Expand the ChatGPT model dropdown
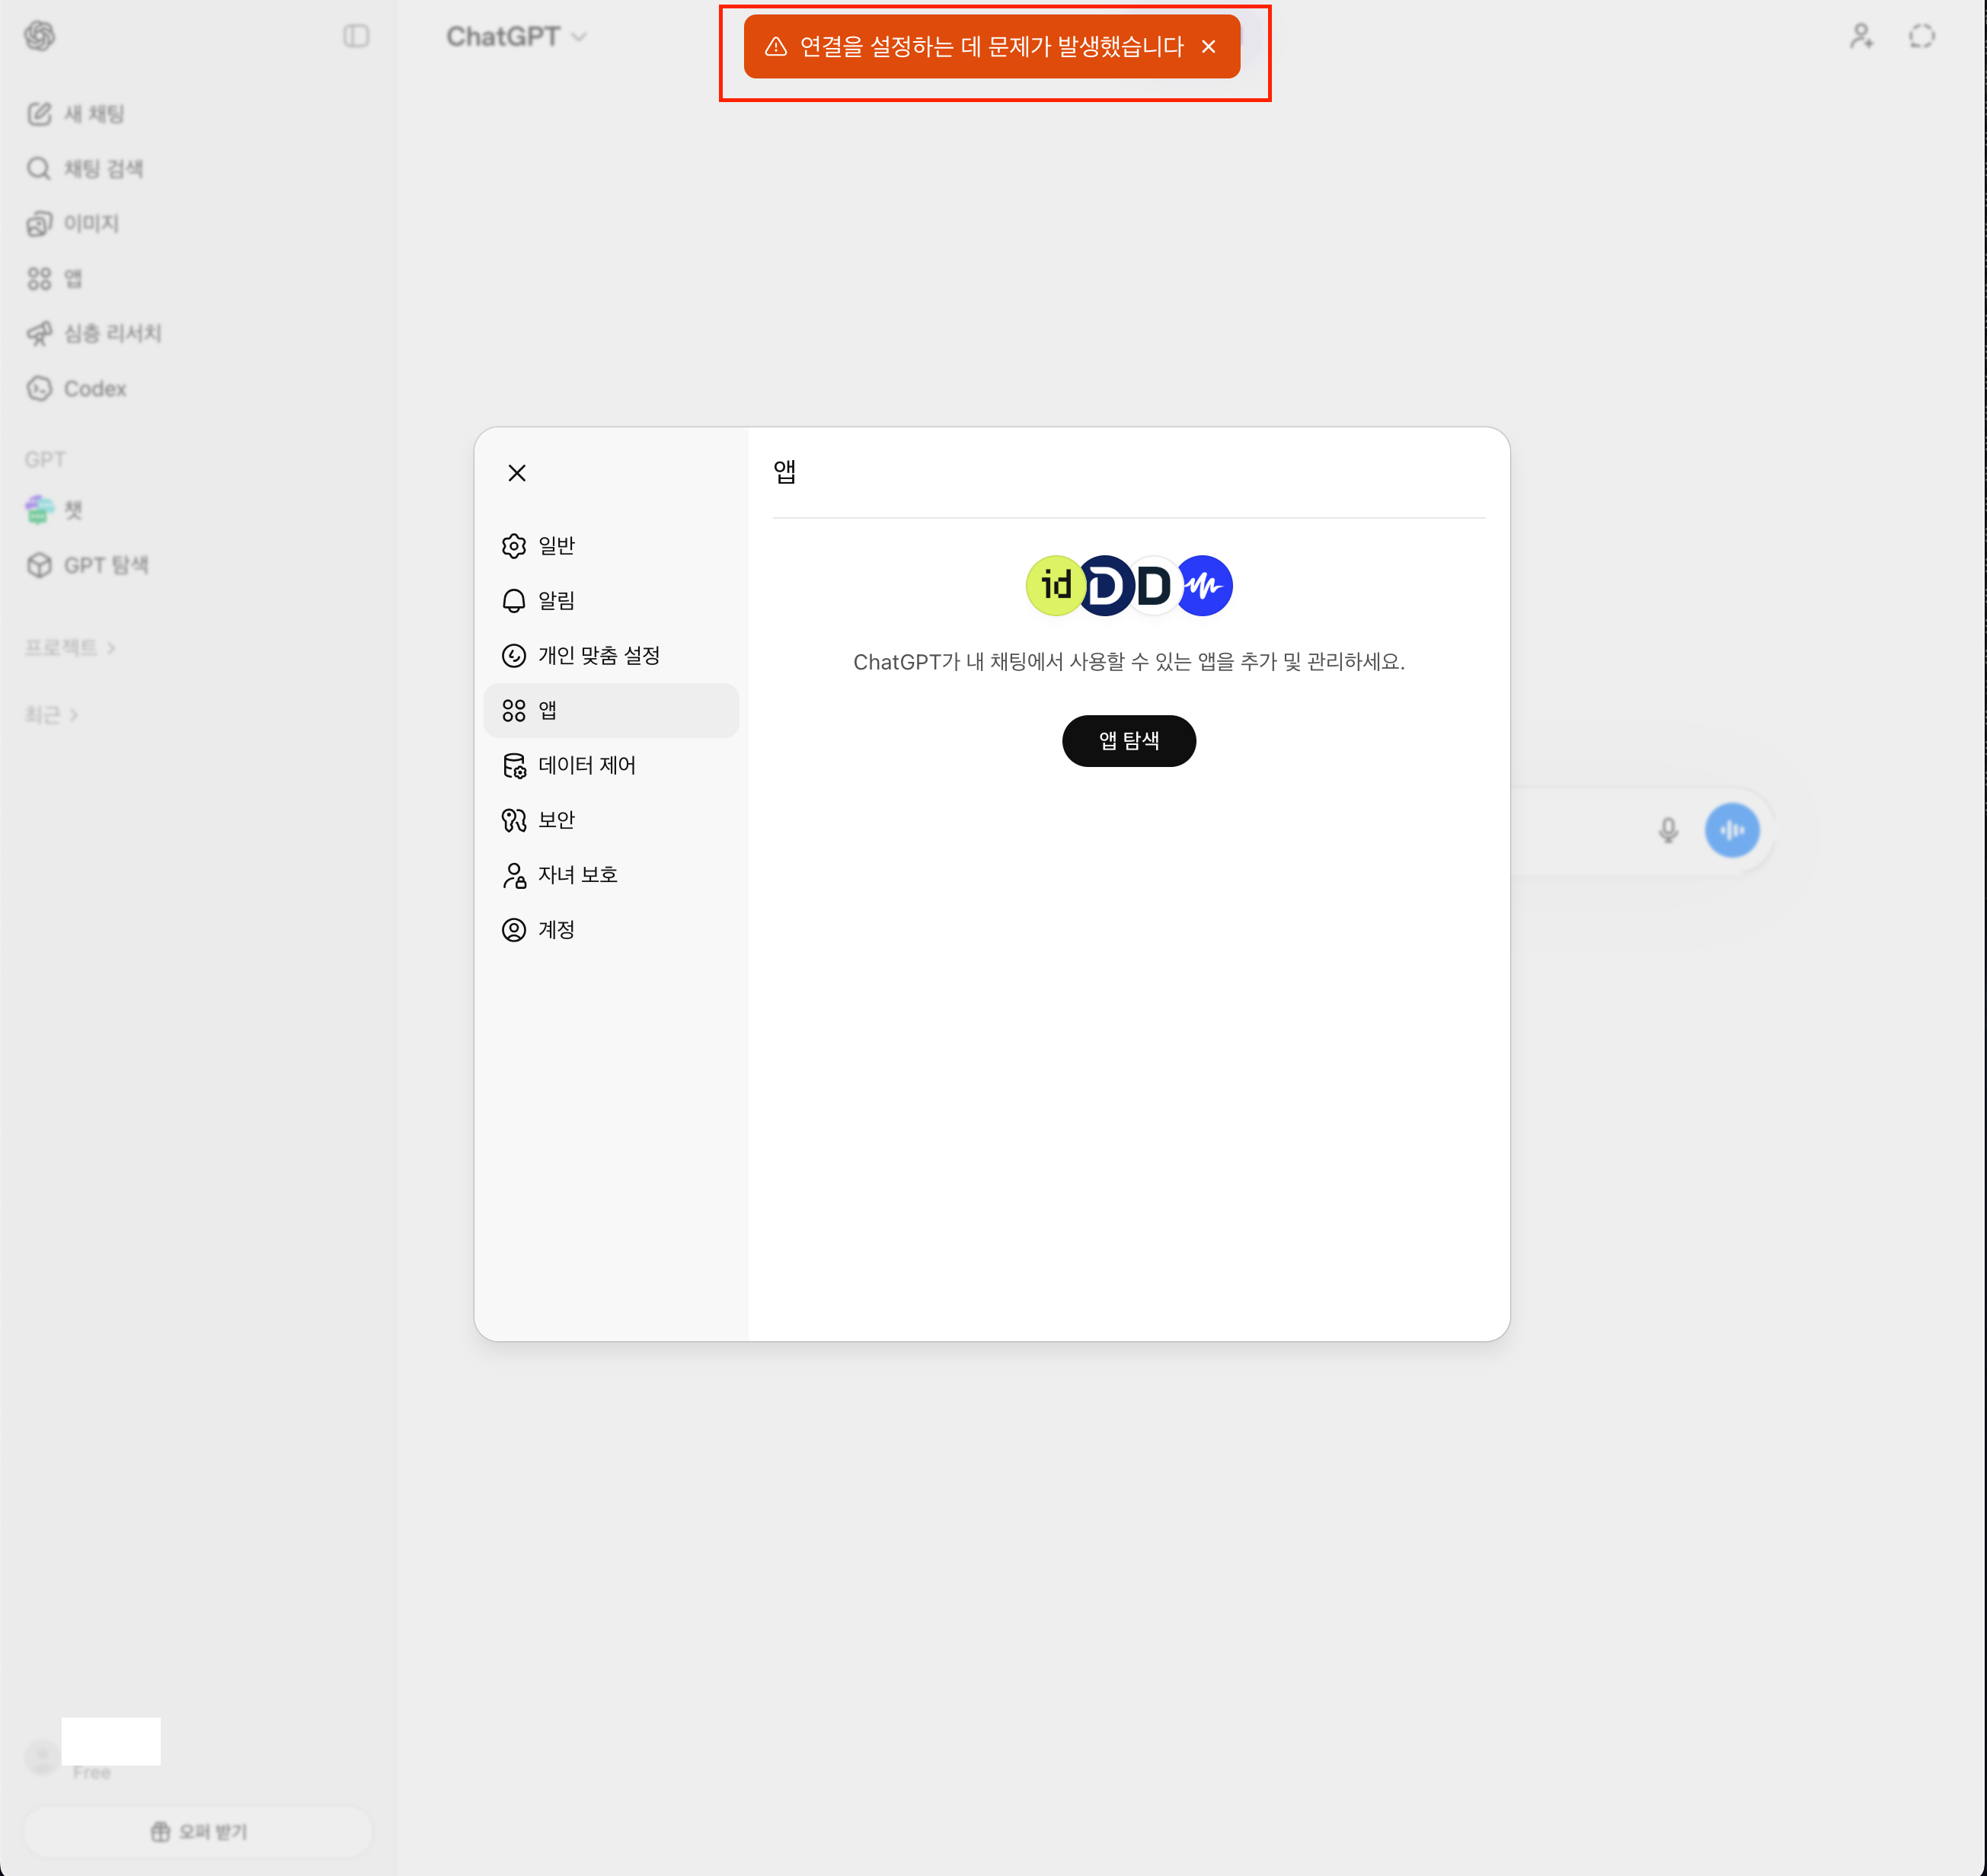The width and height of the screenshot is (1987, 1876). tap(516, 37)
